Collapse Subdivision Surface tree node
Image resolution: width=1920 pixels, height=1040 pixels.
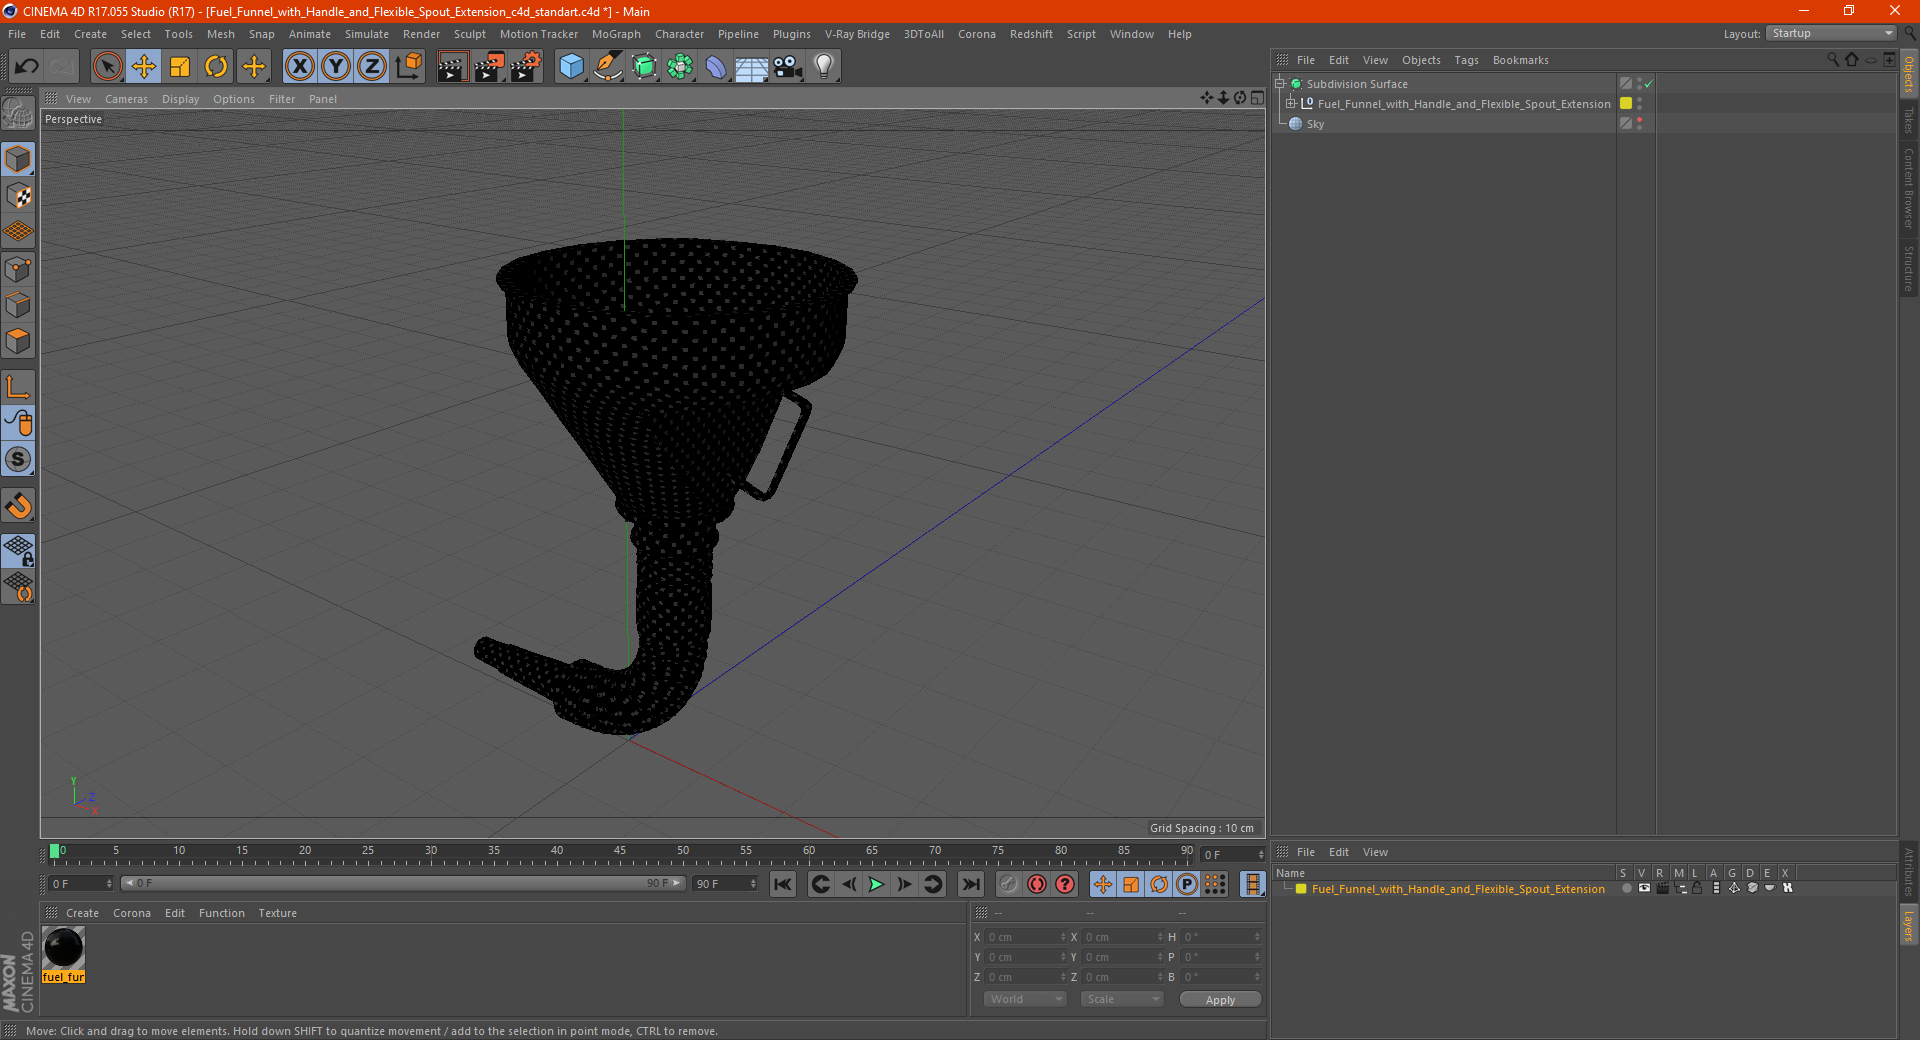pyautogui.click(x=1279, y=84)
